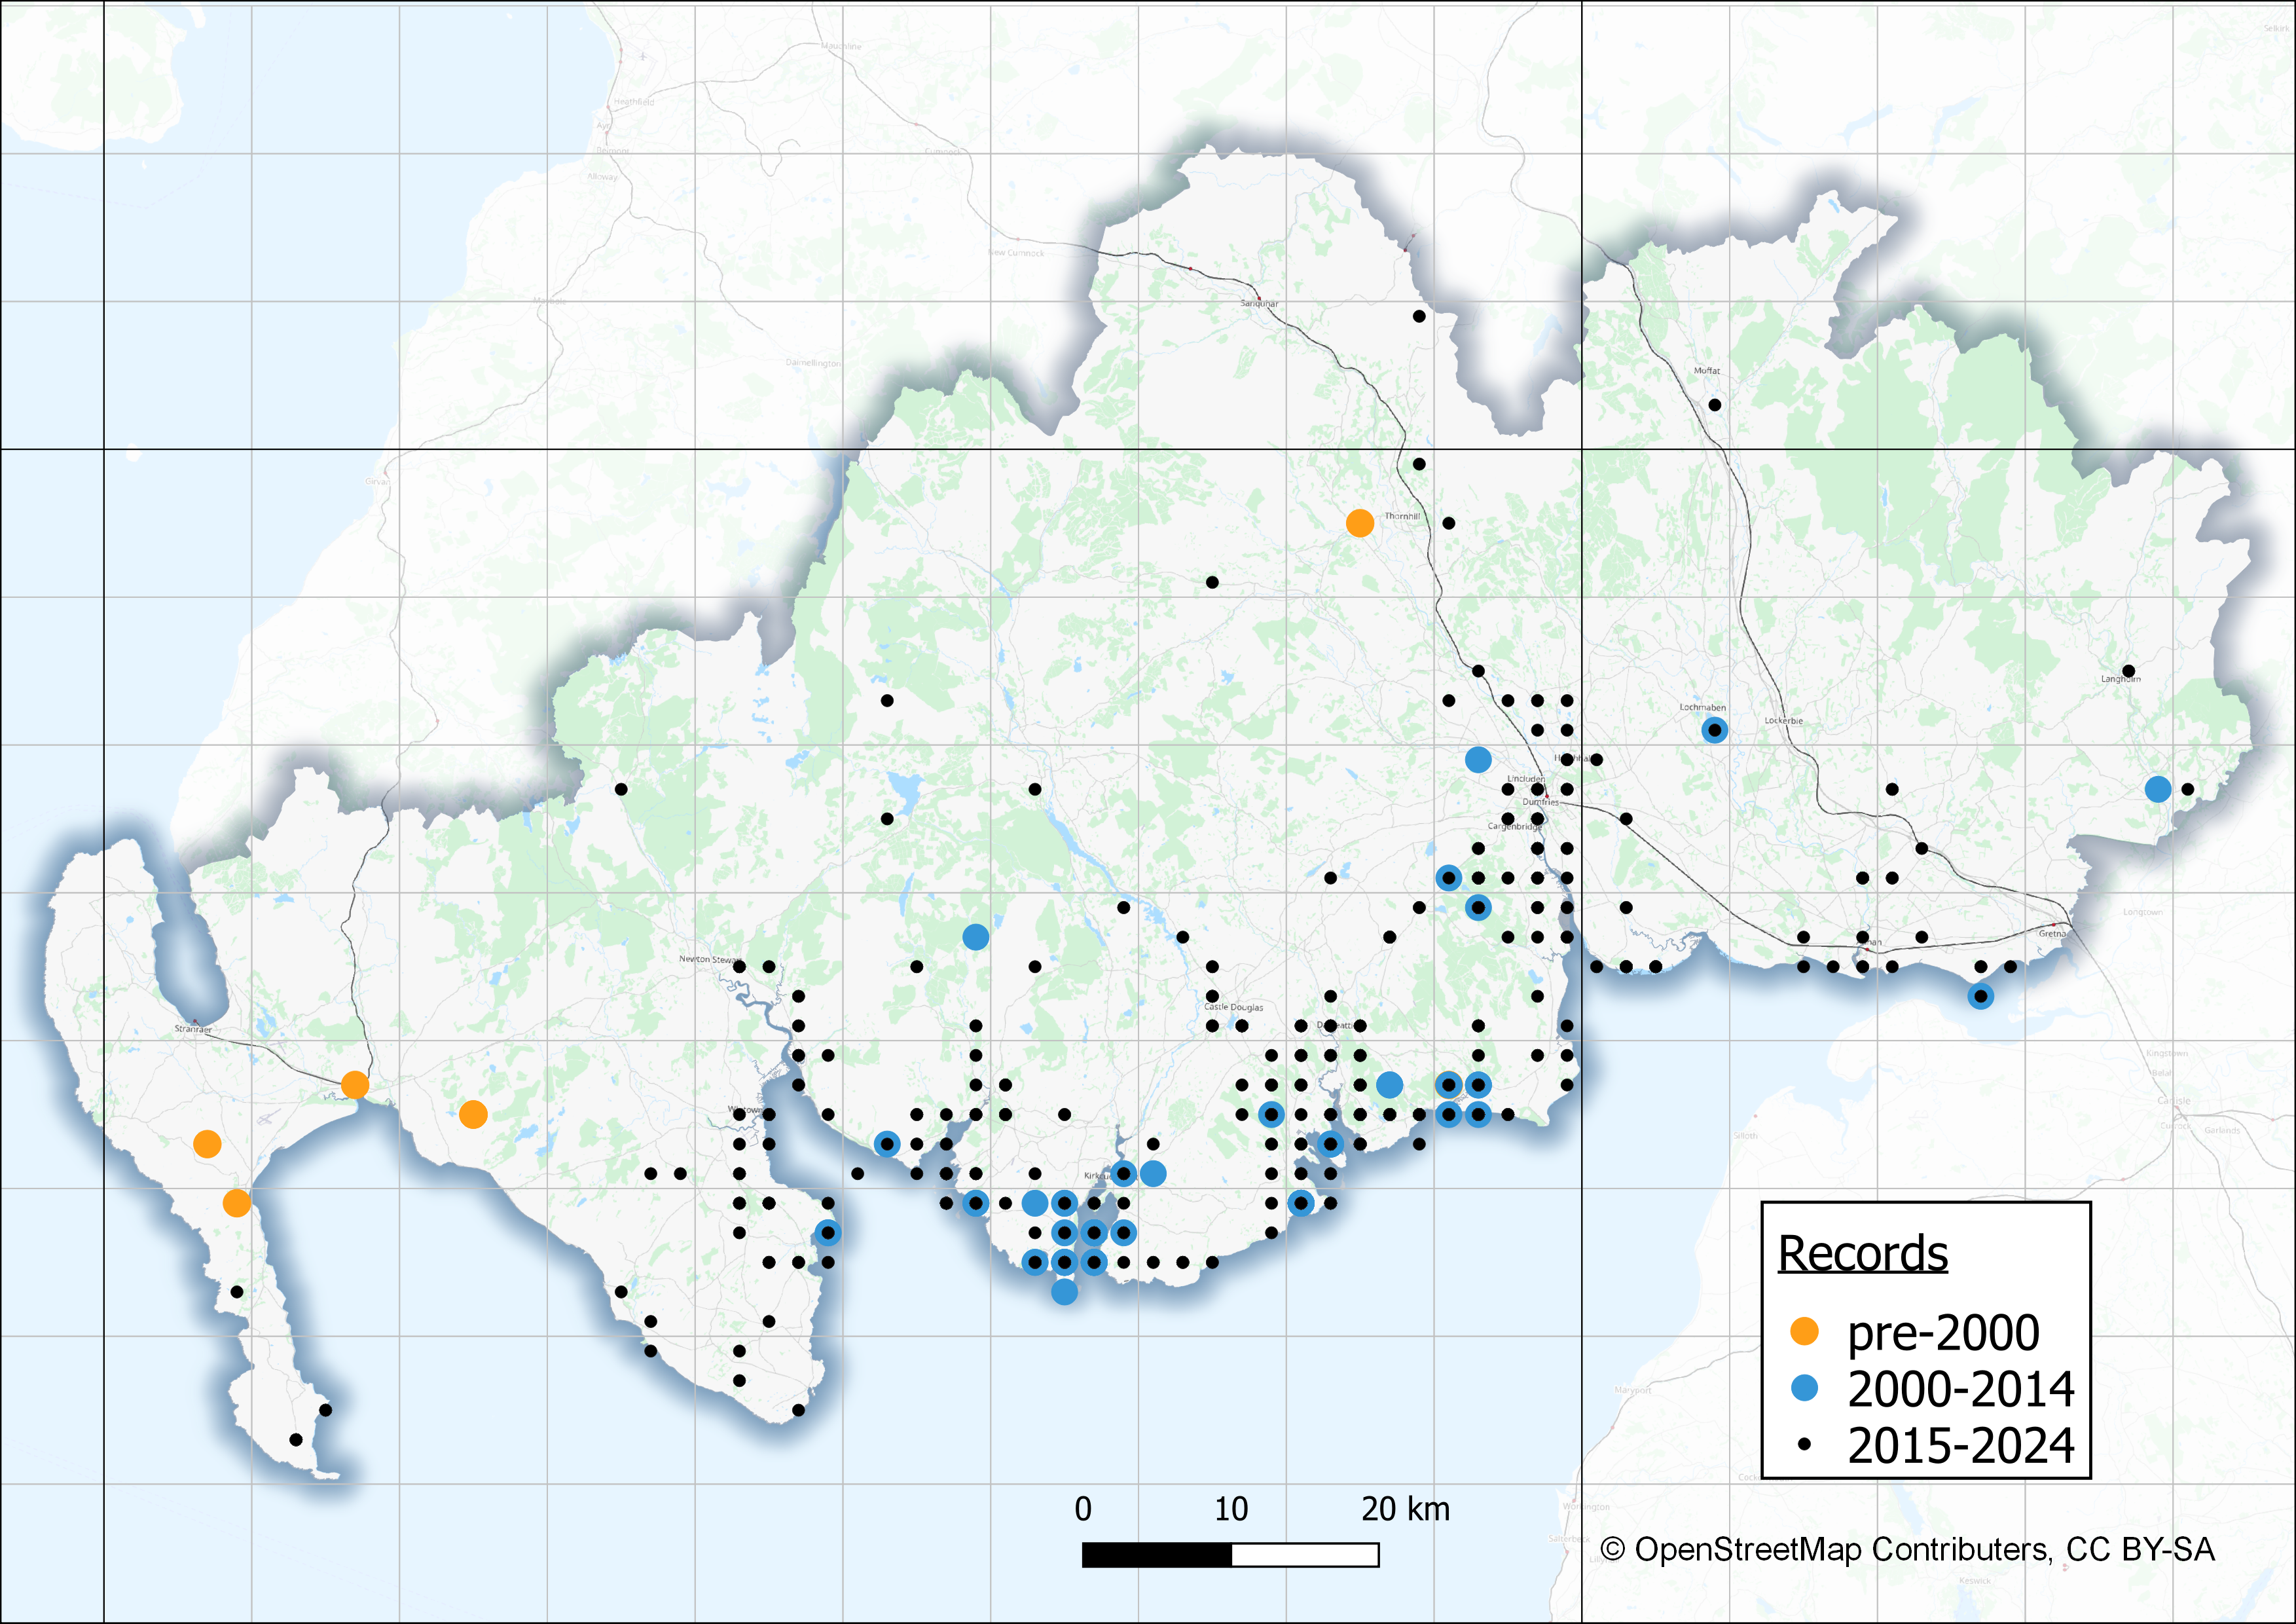
Task: Click the 10 scale bar label
Action: 1231,1509
